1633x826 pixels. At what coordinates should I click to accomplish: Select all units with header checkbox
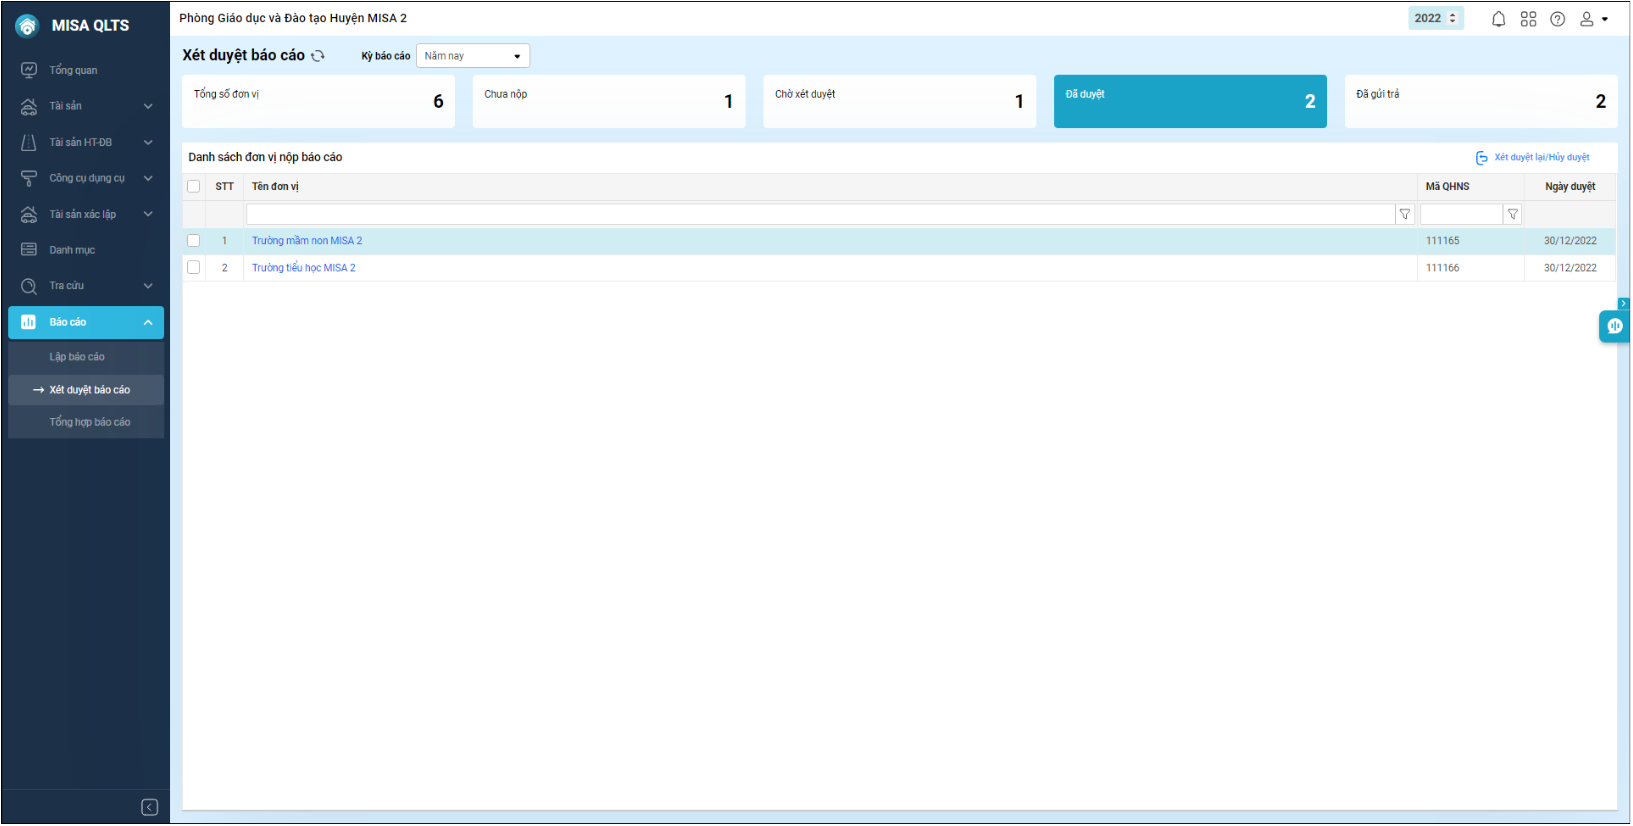194,187
